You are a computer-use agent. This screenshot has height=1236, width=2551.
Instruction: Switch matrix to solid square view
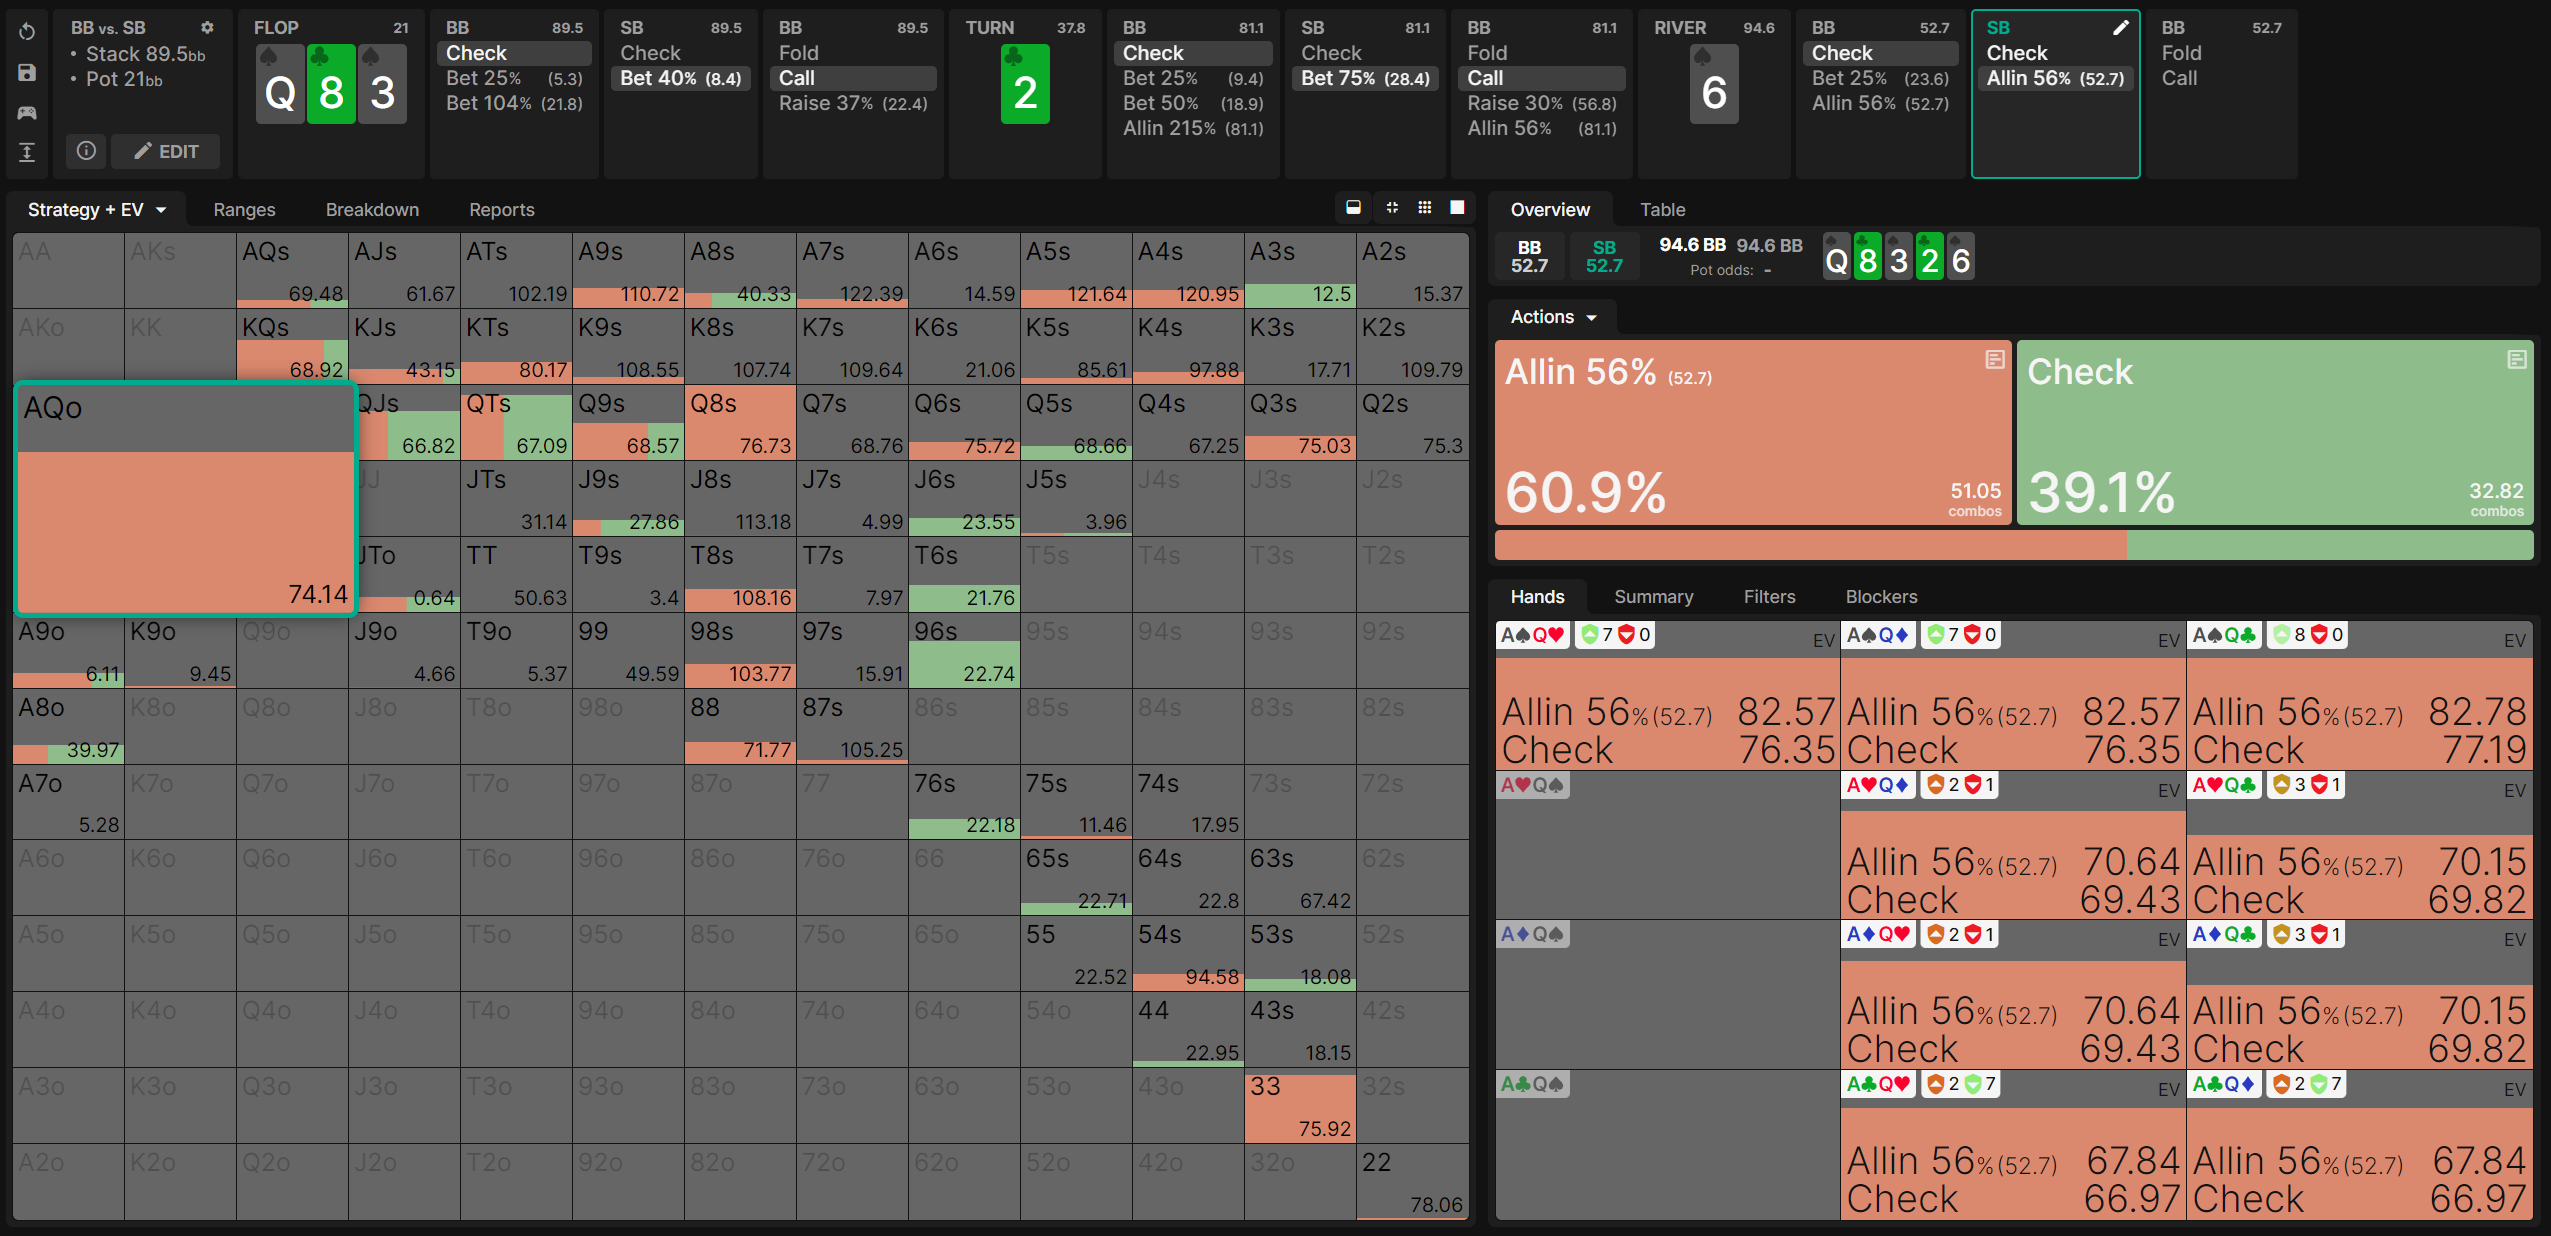1457,208
